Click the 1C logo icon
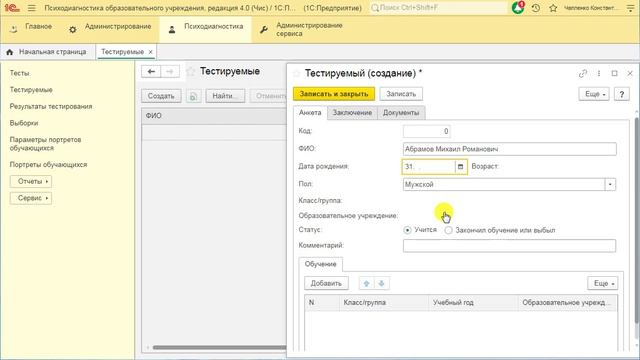 tap(12, 7)
